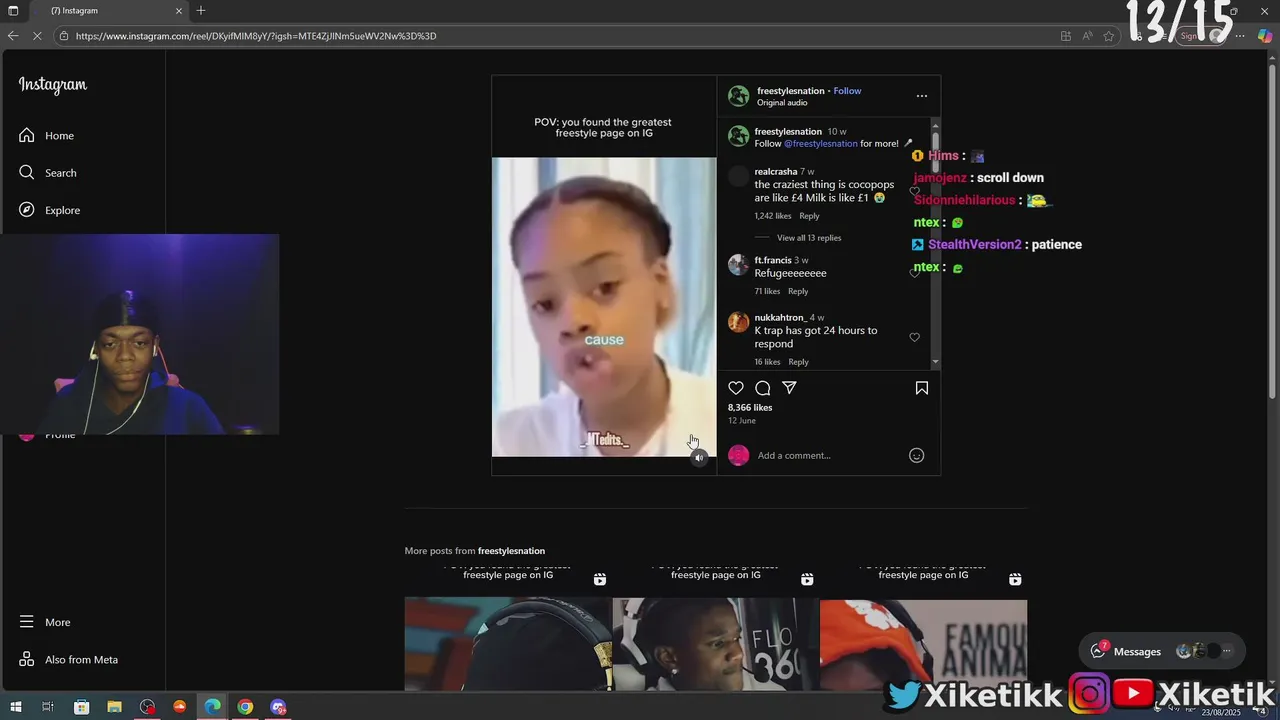1280x720 pixels.
Task: Open Discord from the taskbar
Action: click(278, 707)
